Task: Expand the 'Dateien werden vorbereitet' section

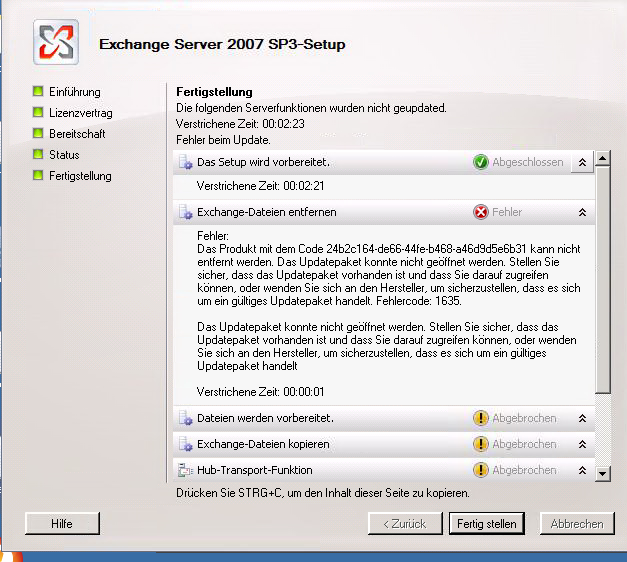Action: click(x=582, y=418)
